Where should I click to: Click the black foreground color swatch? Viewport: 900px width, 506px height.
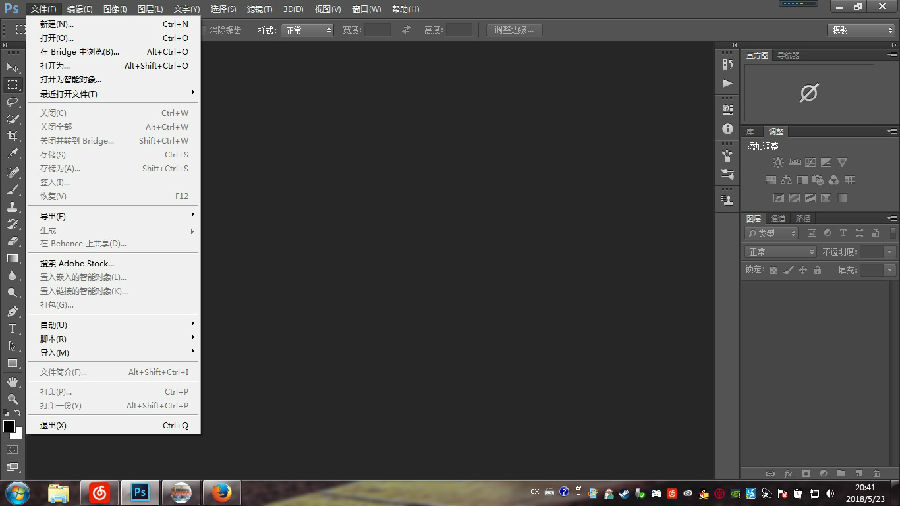click(x=9, y=426)
